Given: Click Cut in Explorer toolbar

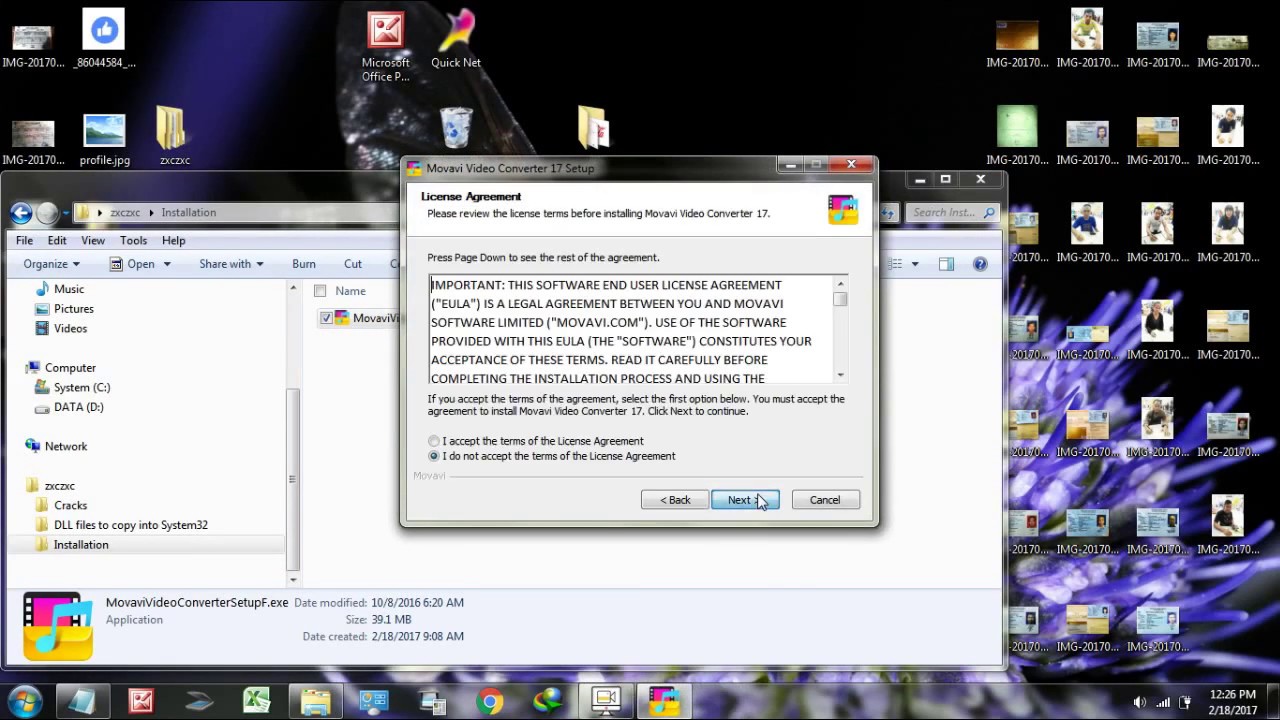Looking at the screenshot, I should tap(353, 264).
